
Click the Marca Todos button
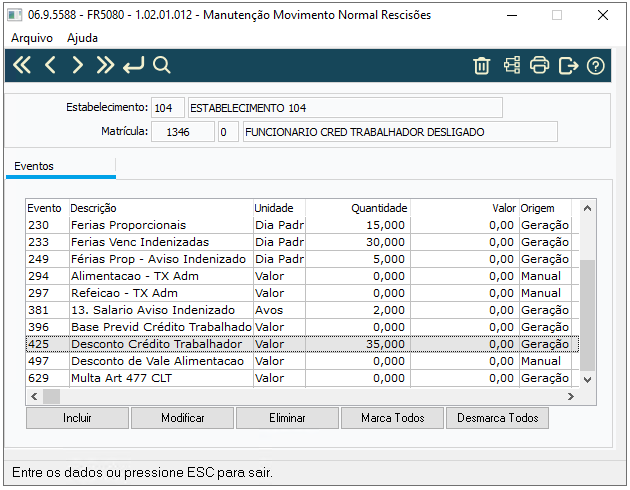click(x=393, y=418)
